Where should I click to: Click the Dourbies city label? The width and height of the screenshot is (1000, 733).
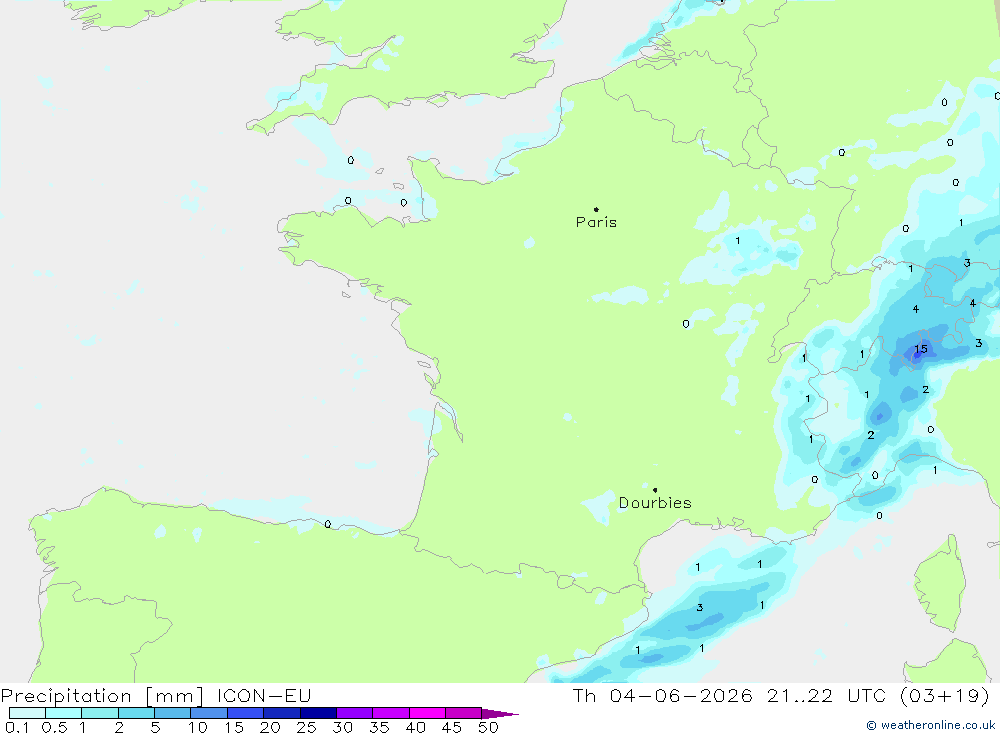(x=655, y=503)
